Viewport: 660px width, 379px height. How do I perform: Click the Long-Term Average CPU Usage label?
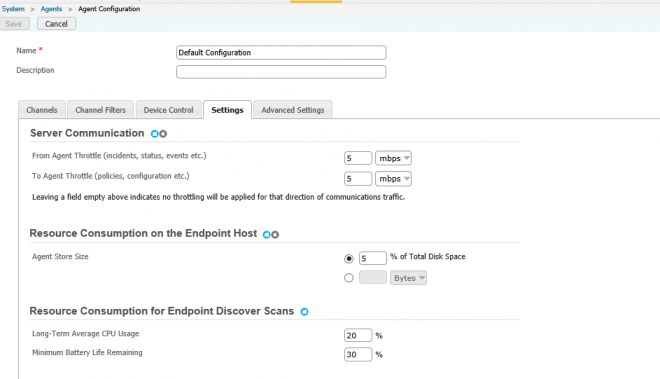point(85,334)
